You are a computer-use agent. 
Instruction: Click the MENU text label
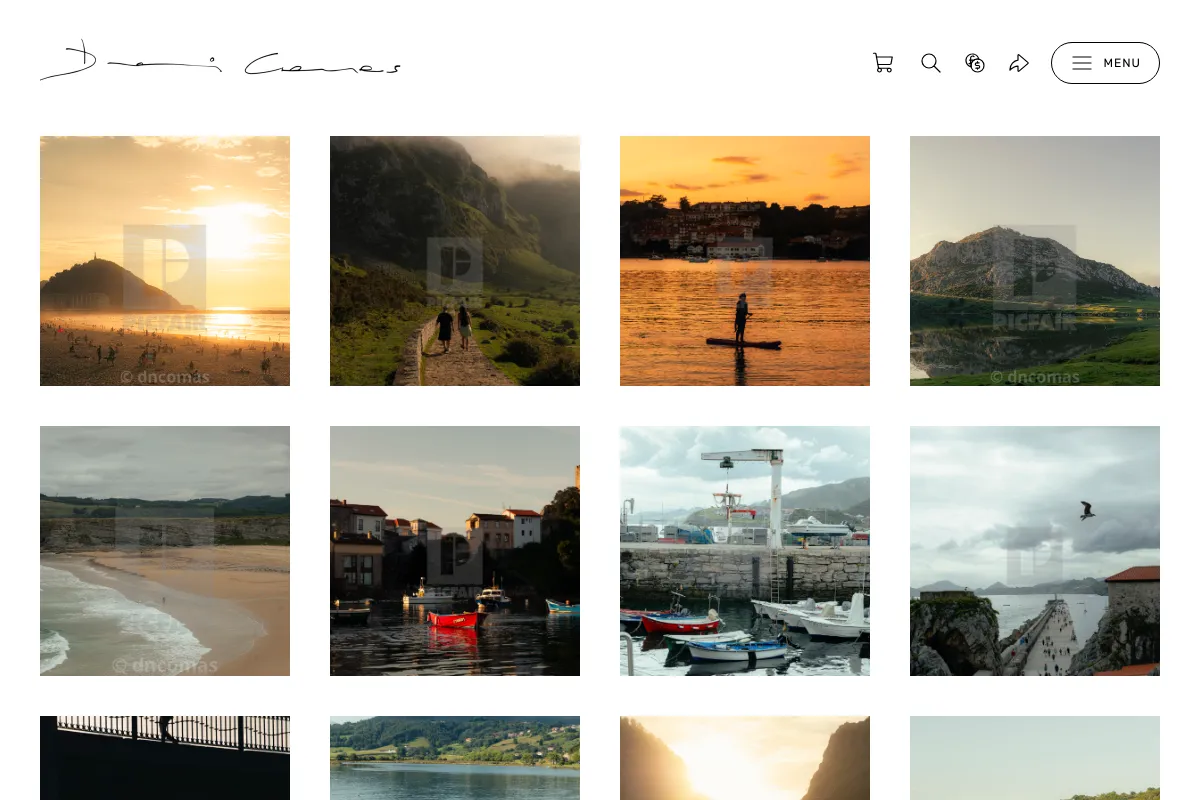1122,63
